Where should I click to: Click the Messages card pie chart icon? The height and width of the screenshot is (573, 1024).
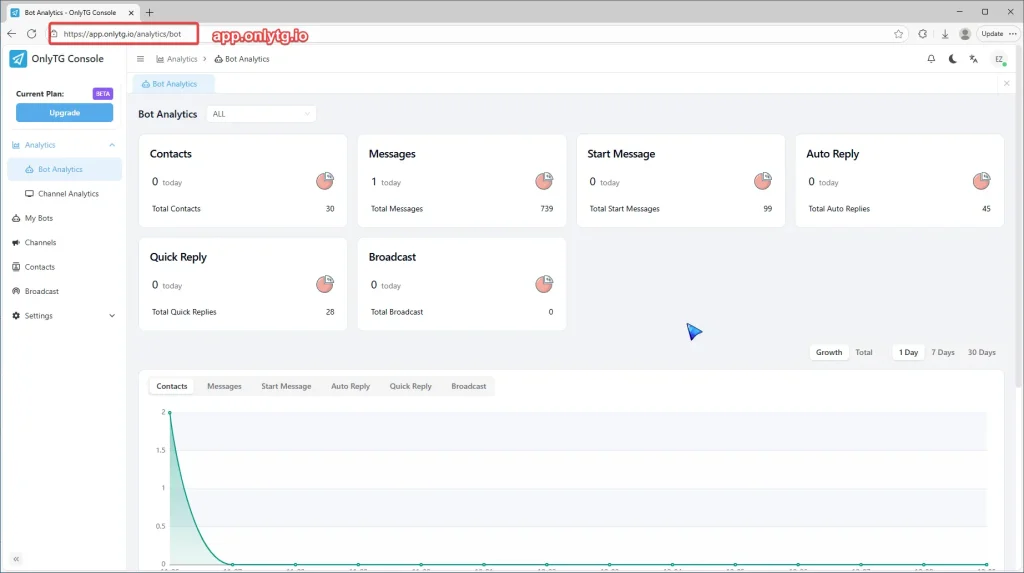[544, 181]
